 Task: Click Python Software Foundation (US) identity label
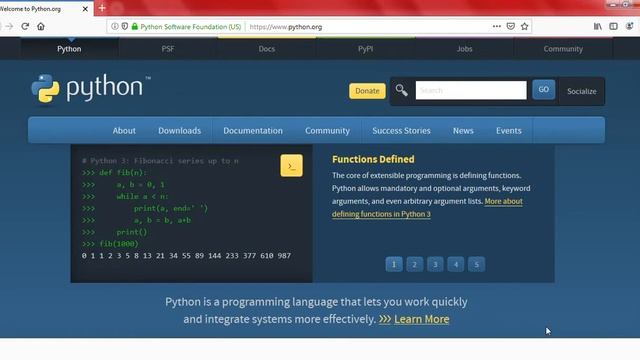(x=191, y=27)
